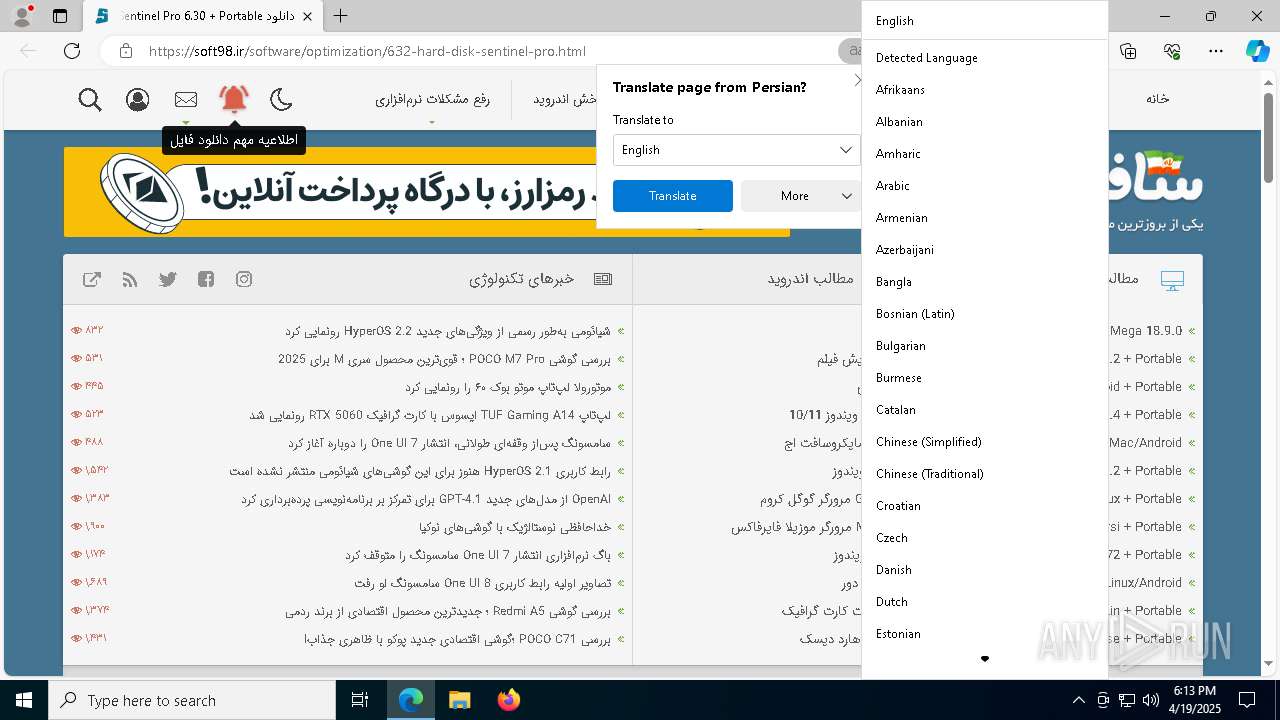The image size is (1280, 720).
Task: Open the Copilot sidebar icon
Action: (1258, 51)
